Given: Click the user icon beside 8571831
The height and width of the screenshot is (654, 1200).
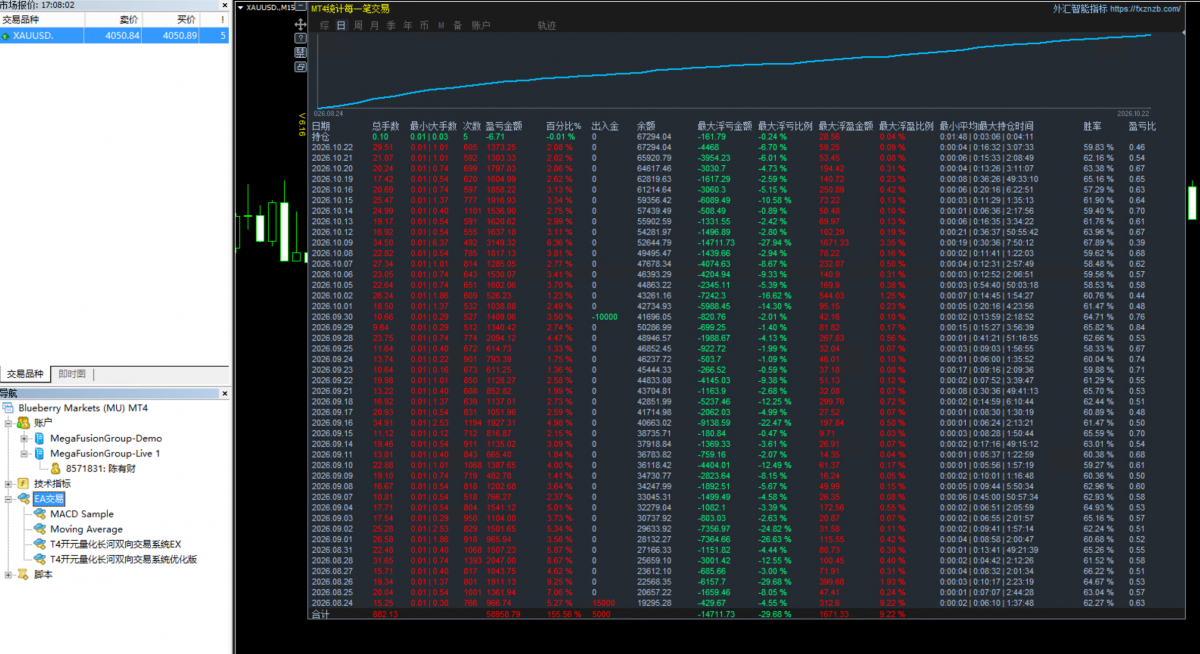Looking at the screenshot, I should 56,468.
